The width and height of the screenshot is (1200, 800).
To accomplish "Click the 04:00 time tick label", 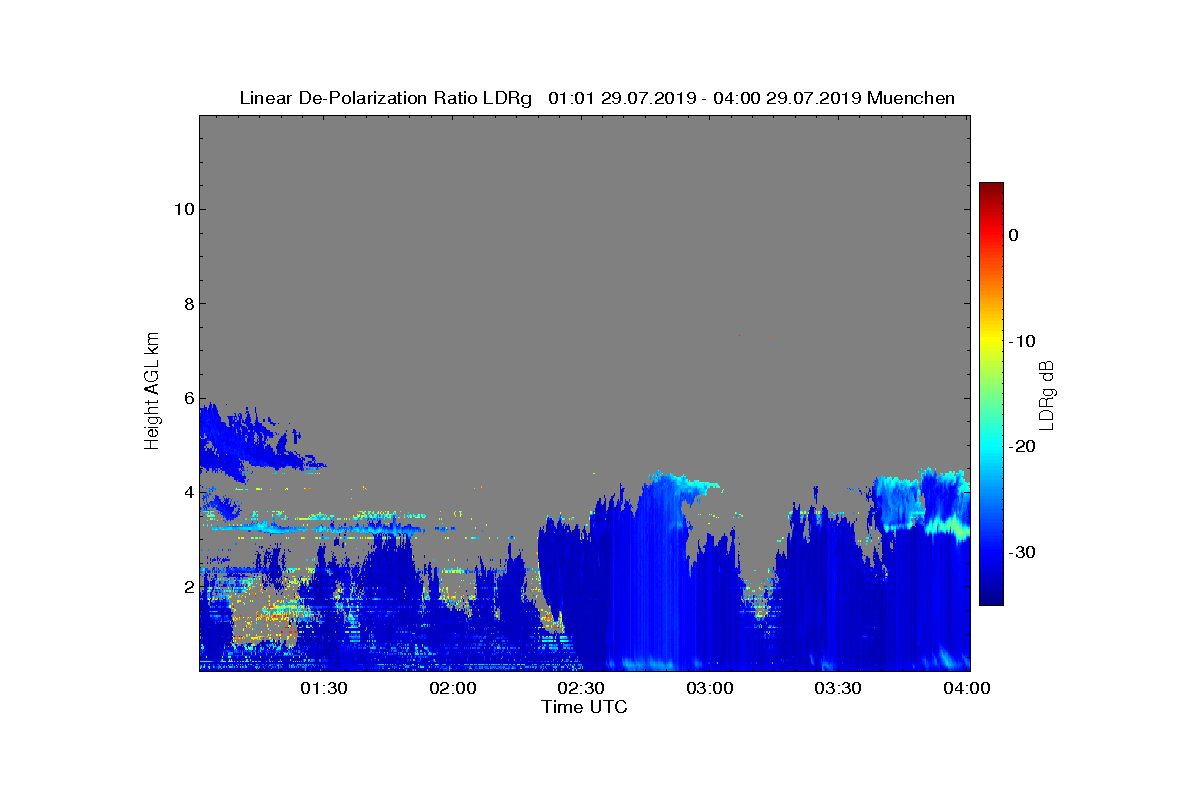I will 966,688.
